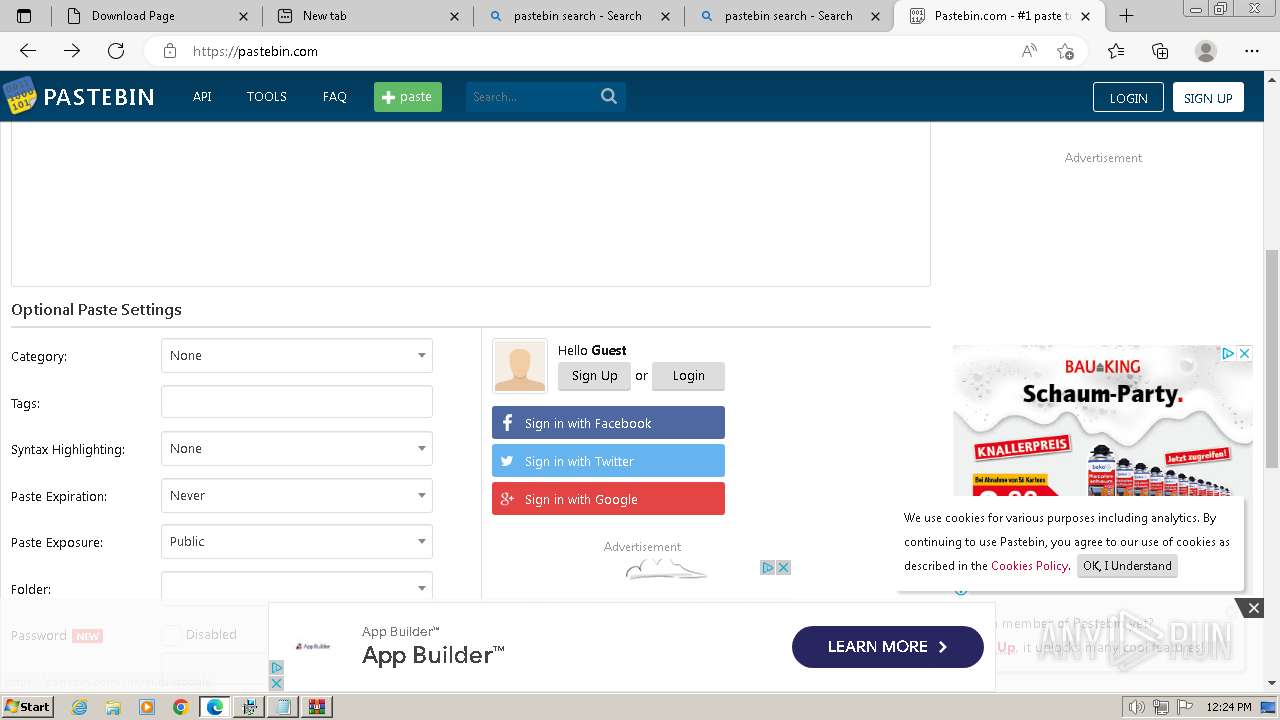The width and height of the screenshot is (1280, 720).
Task: Open File Explorer from taskbar
Action: click(x=113, y=707)
